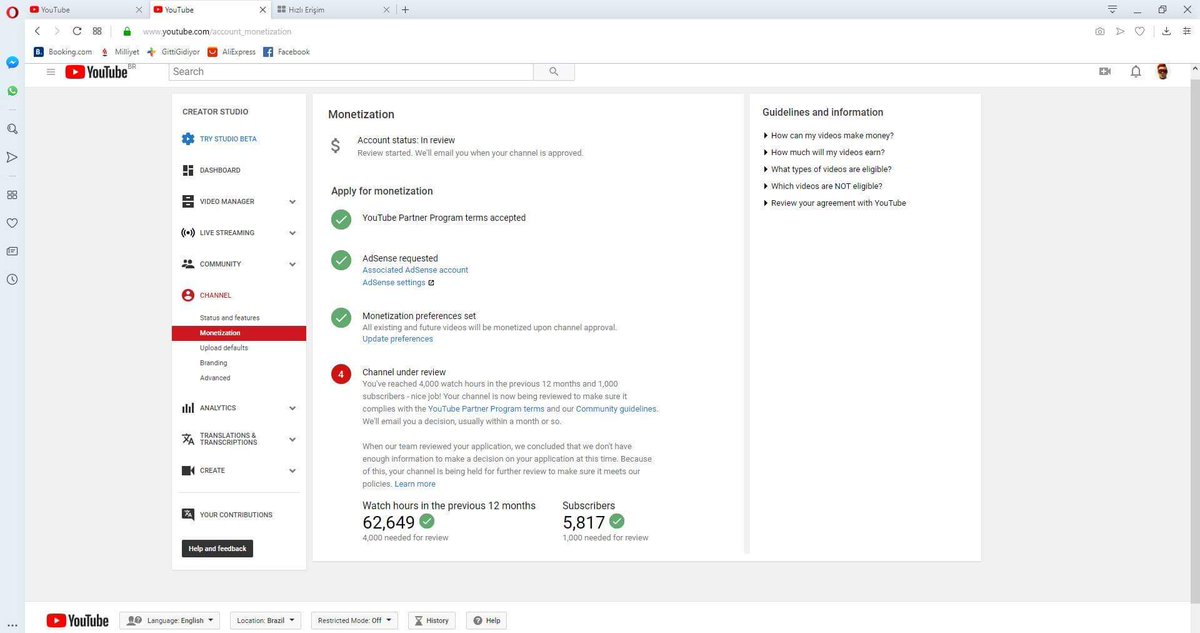
Task: Click the search magnifier button
Action: tap(554, 72)
